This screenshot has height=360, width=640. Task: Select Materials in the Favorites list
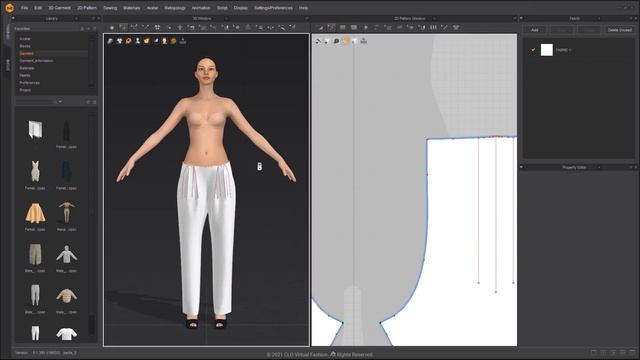(x=27, y=68)
